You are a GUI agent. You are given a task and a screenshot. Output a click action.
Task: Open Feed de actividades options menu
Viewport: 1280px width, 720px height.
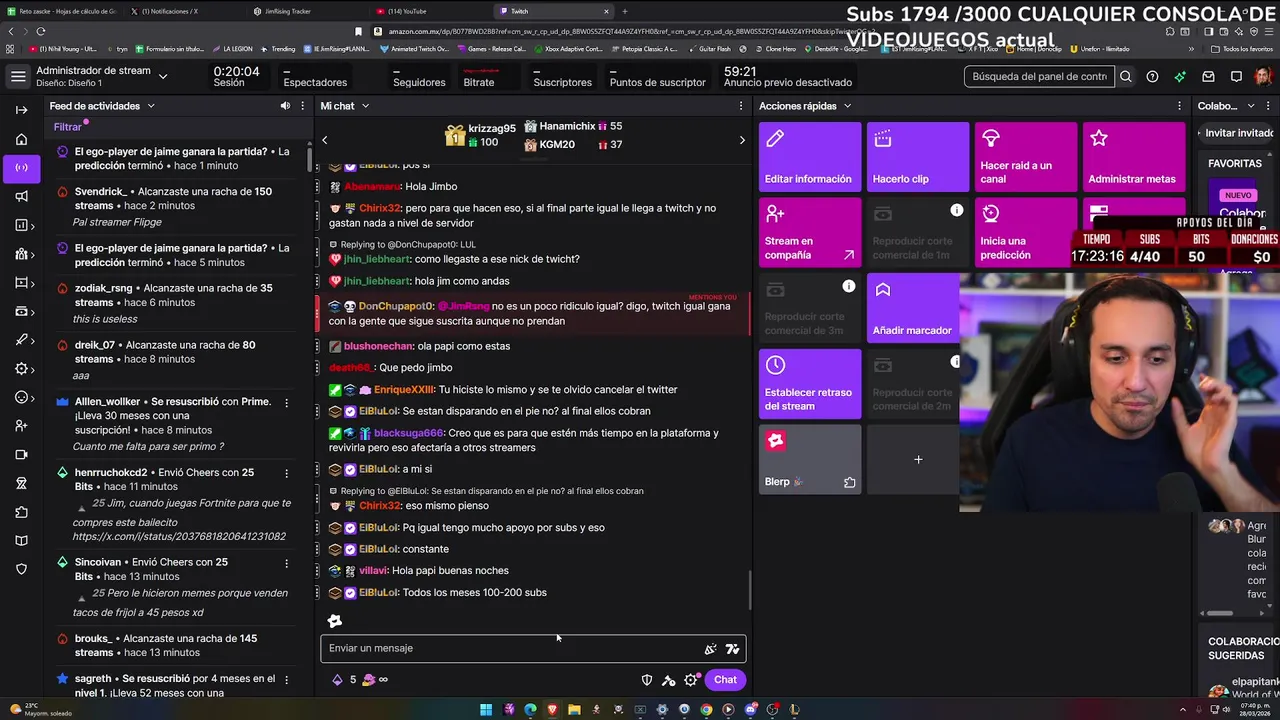(x=302, y=106)
